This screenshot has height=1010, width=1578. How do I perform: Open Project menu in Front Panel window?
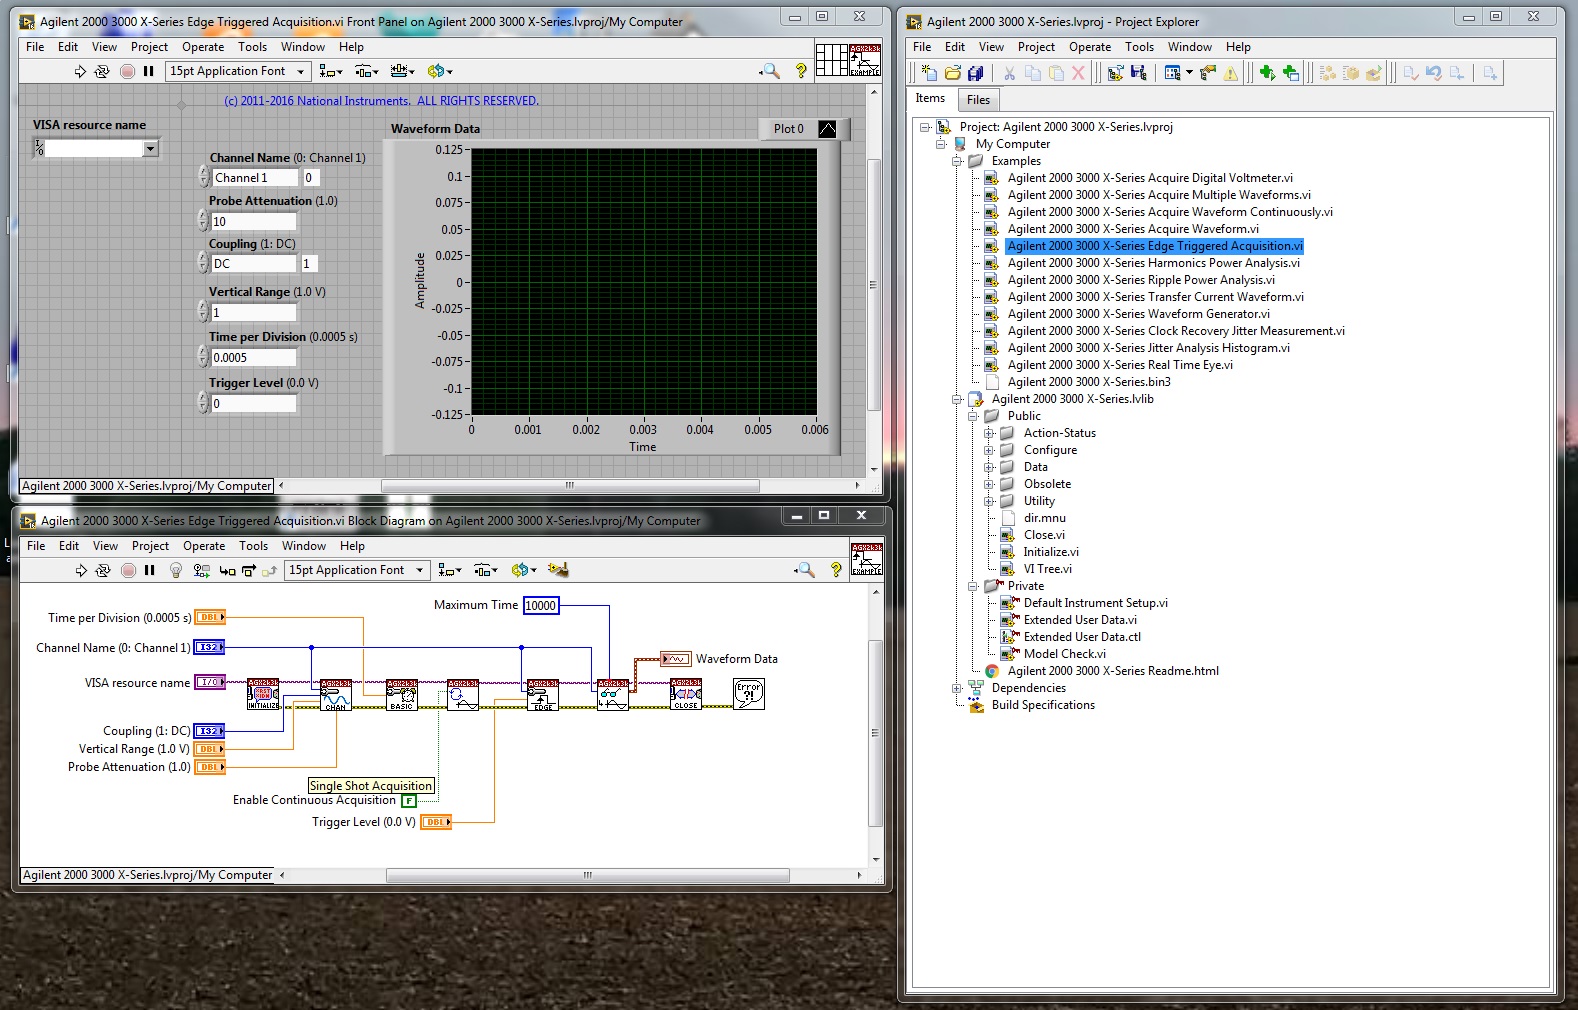pyautogui.click(x=149, y=47)
